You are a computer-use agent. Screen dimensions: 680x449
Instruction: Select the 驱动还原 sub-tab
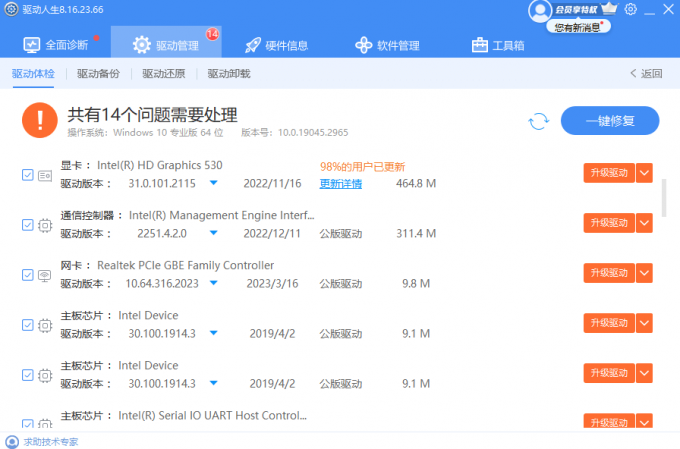(164, 74)
